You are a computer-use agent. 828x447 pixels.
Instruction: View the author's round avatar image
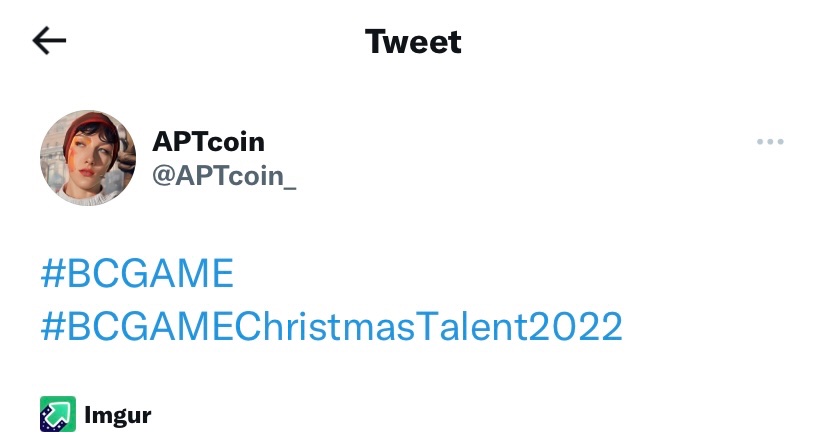pos(88,158)
